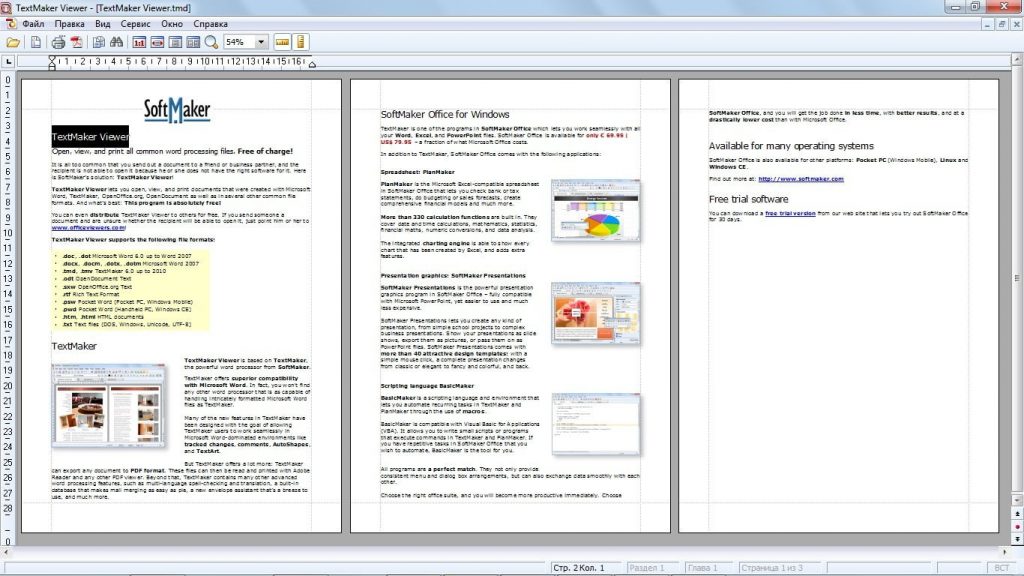
Task: Click the TextMaker screenshot thumbnail
Action: [x=108, y=406]
